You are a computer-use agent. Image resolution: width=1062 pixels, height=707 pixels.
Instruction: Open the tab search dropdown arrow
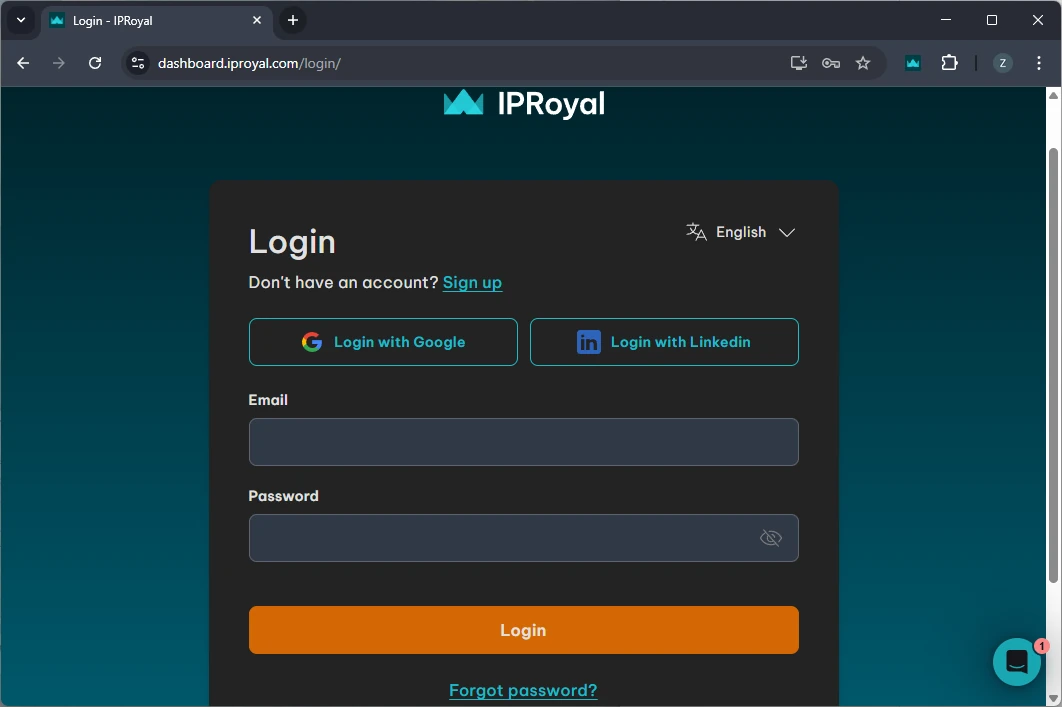(20, 20)
